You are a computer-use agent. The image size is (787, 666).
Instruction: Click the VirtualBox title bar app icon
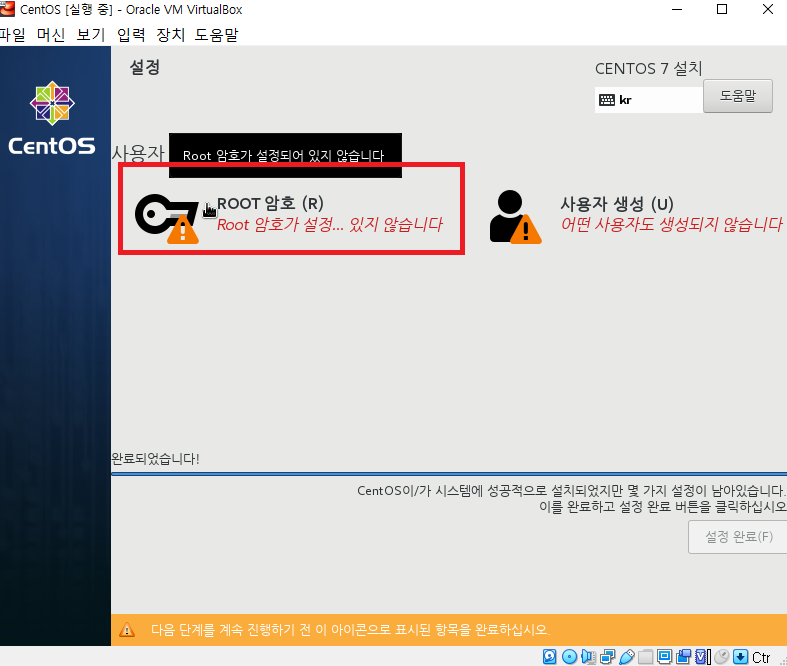point(8,9)
